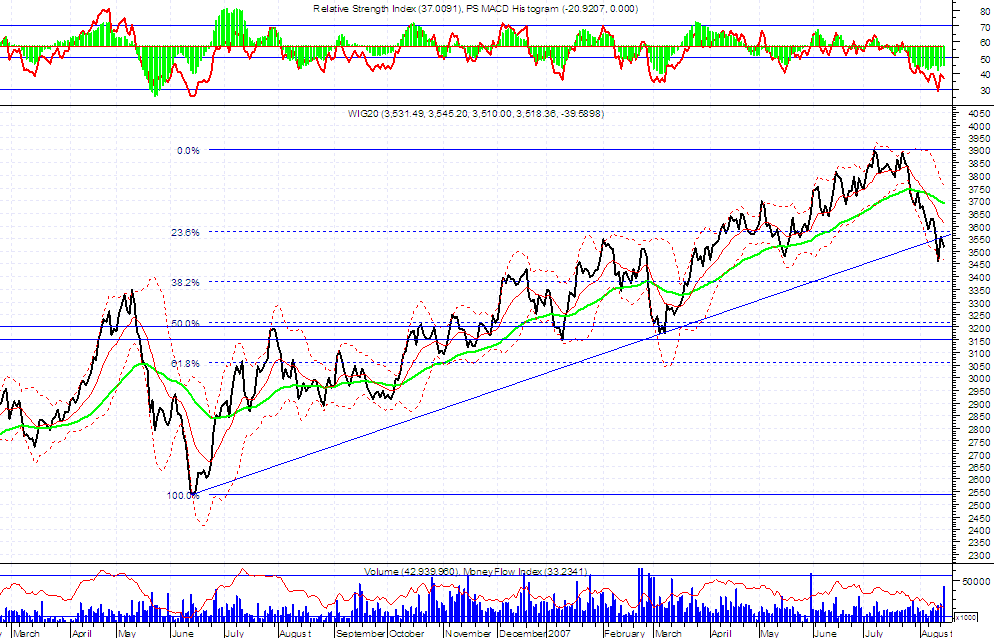994x638 pixels.
Task: Click the December label on the time axis
Action: [522, 633]
